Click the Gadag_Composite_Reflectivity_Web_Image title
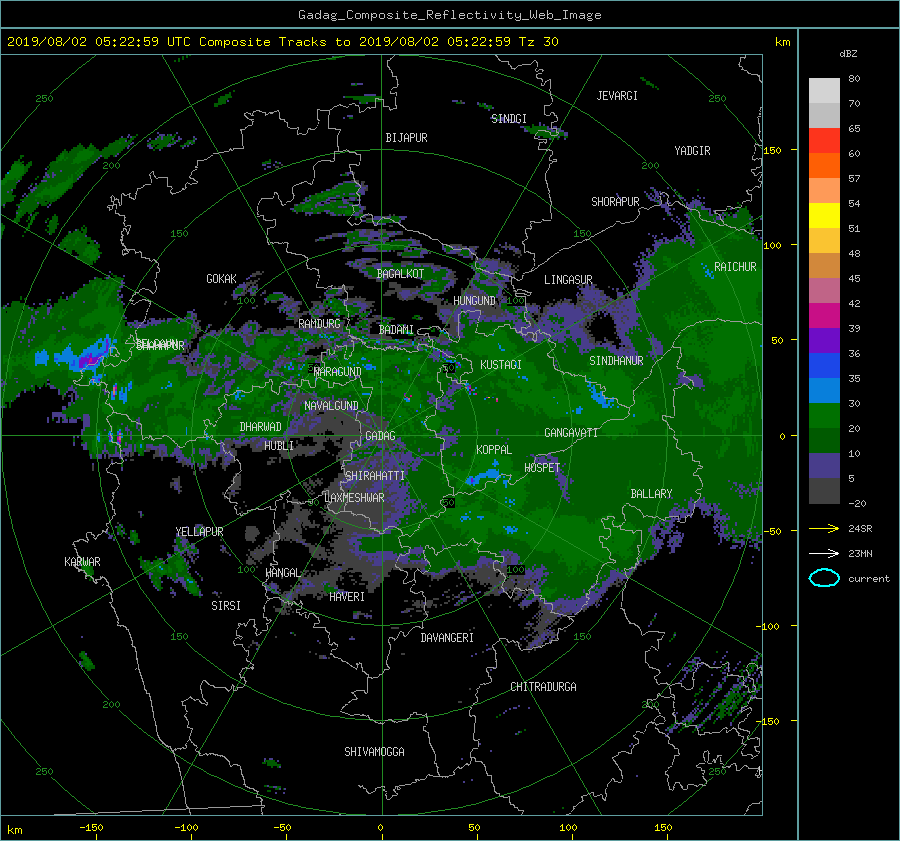 [449, 15]
